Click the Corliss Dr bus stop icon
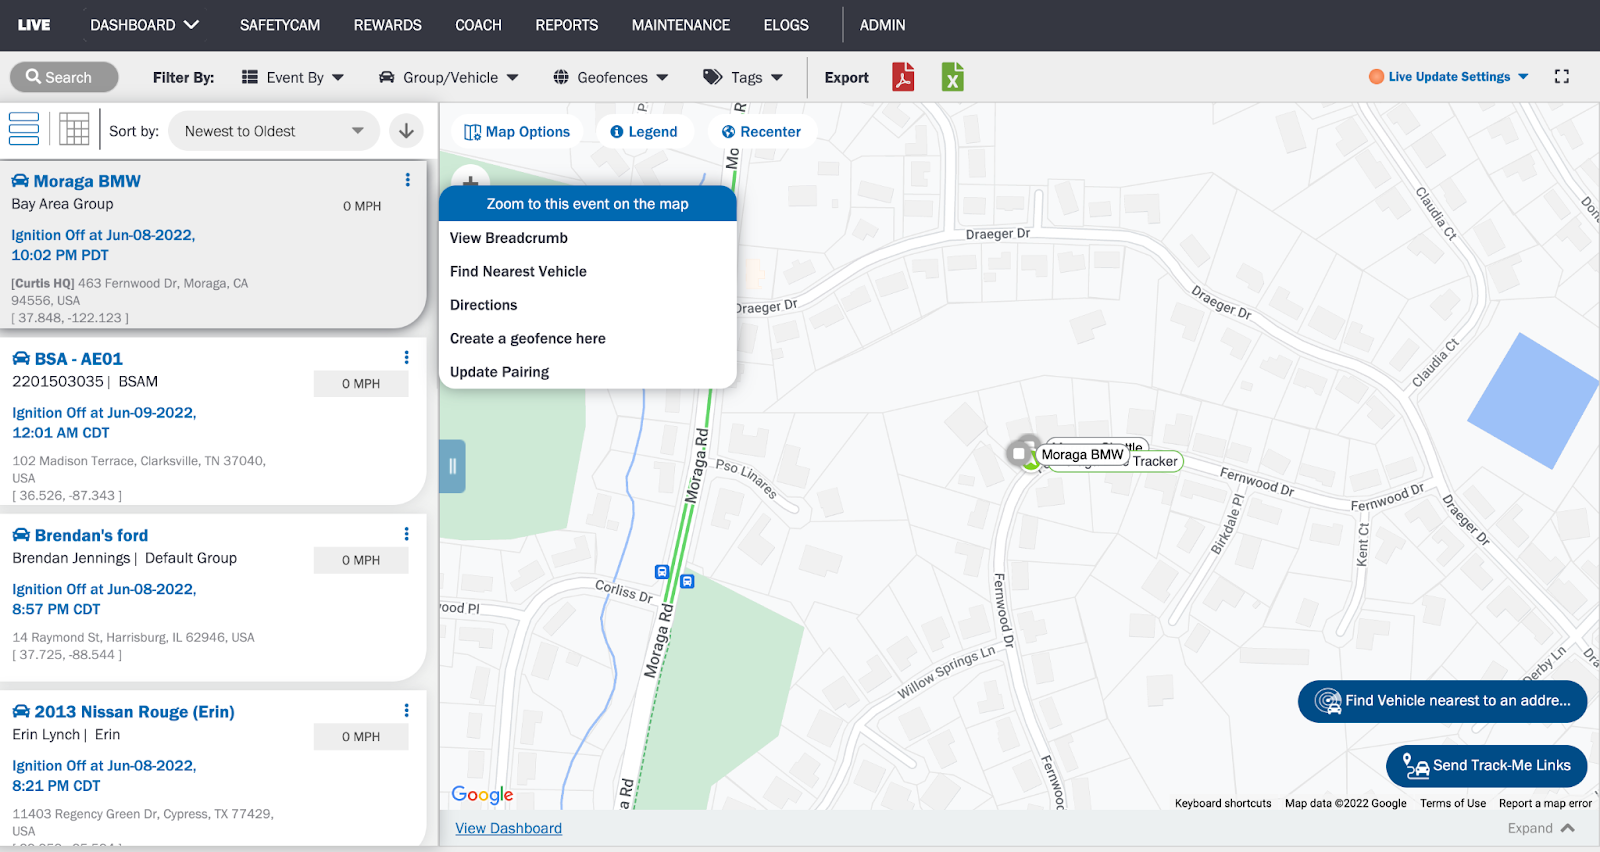This screenshot has height=852, width=1600. tap(661, 572)
